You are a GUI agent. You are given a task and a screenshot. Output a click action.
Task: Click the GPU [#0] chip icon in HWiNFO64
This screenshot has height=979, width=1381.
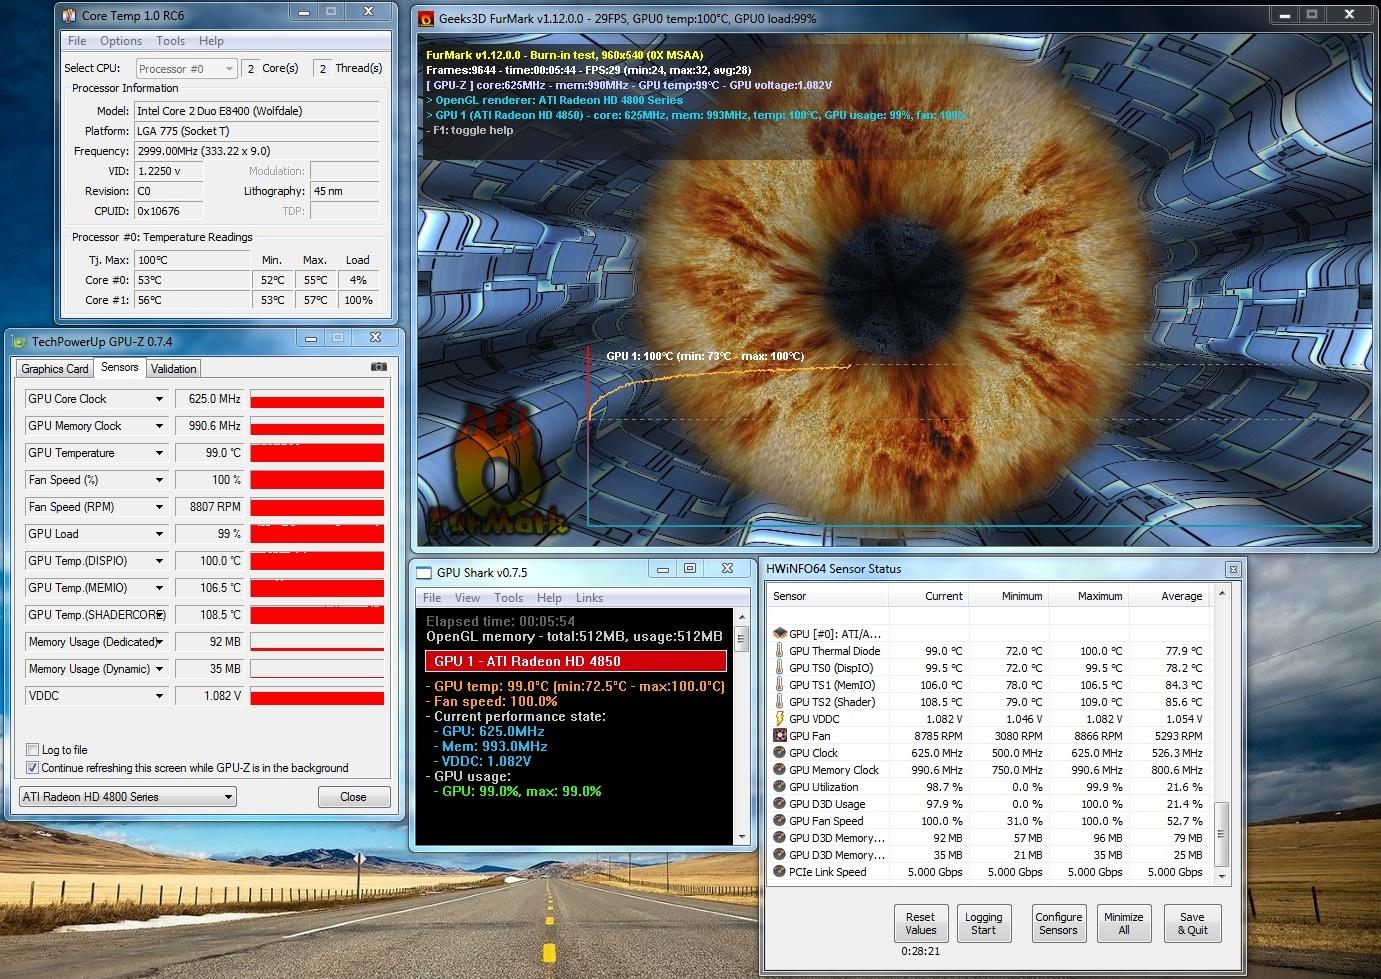point(780,633)
